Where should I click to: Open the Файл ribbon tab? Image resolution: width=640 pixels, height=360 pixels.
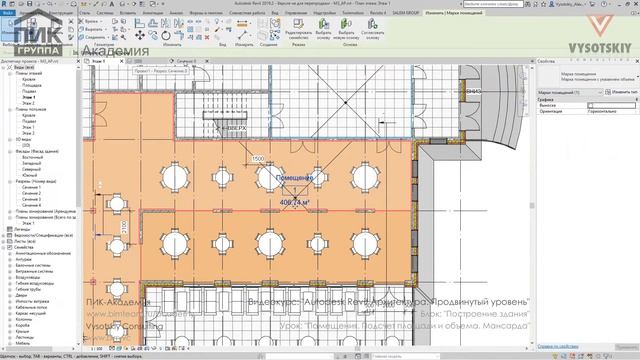click(x=7, y=13)
